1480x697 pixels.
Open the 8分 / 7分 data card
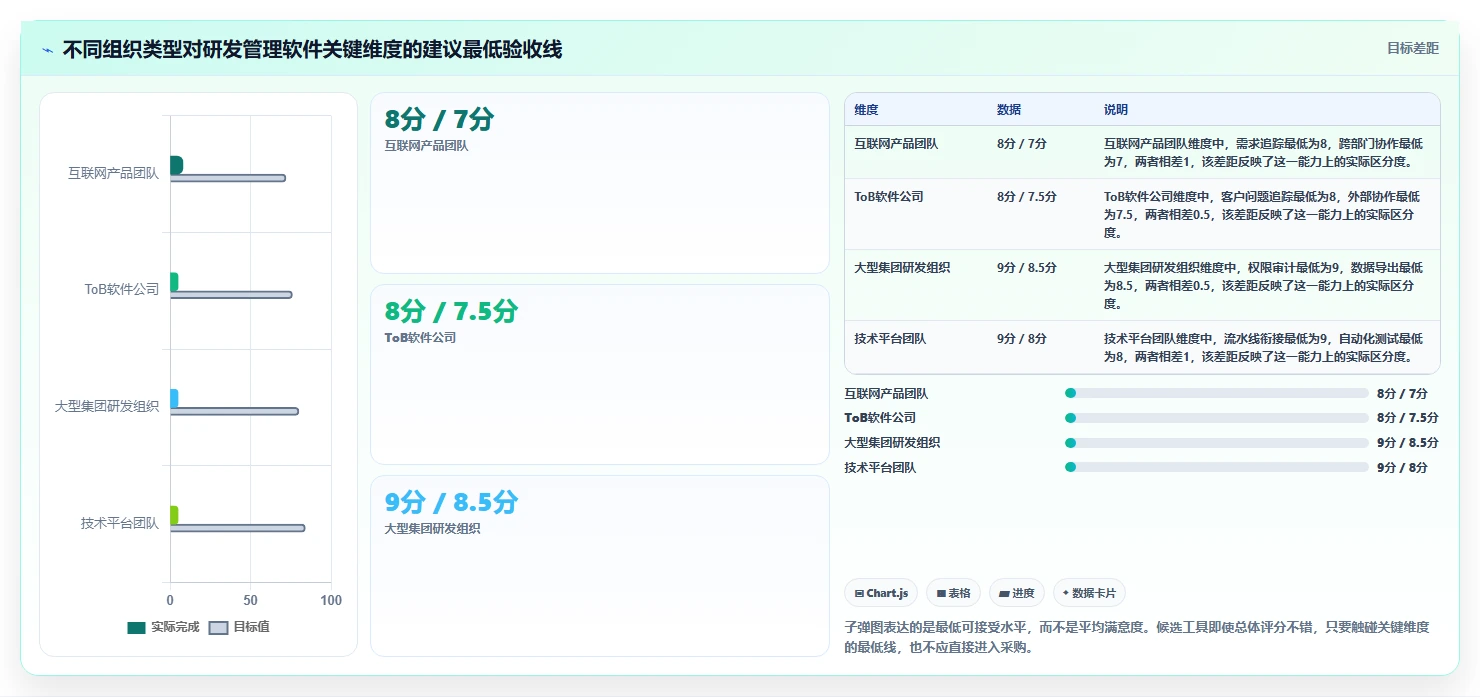tap(600, 183)
